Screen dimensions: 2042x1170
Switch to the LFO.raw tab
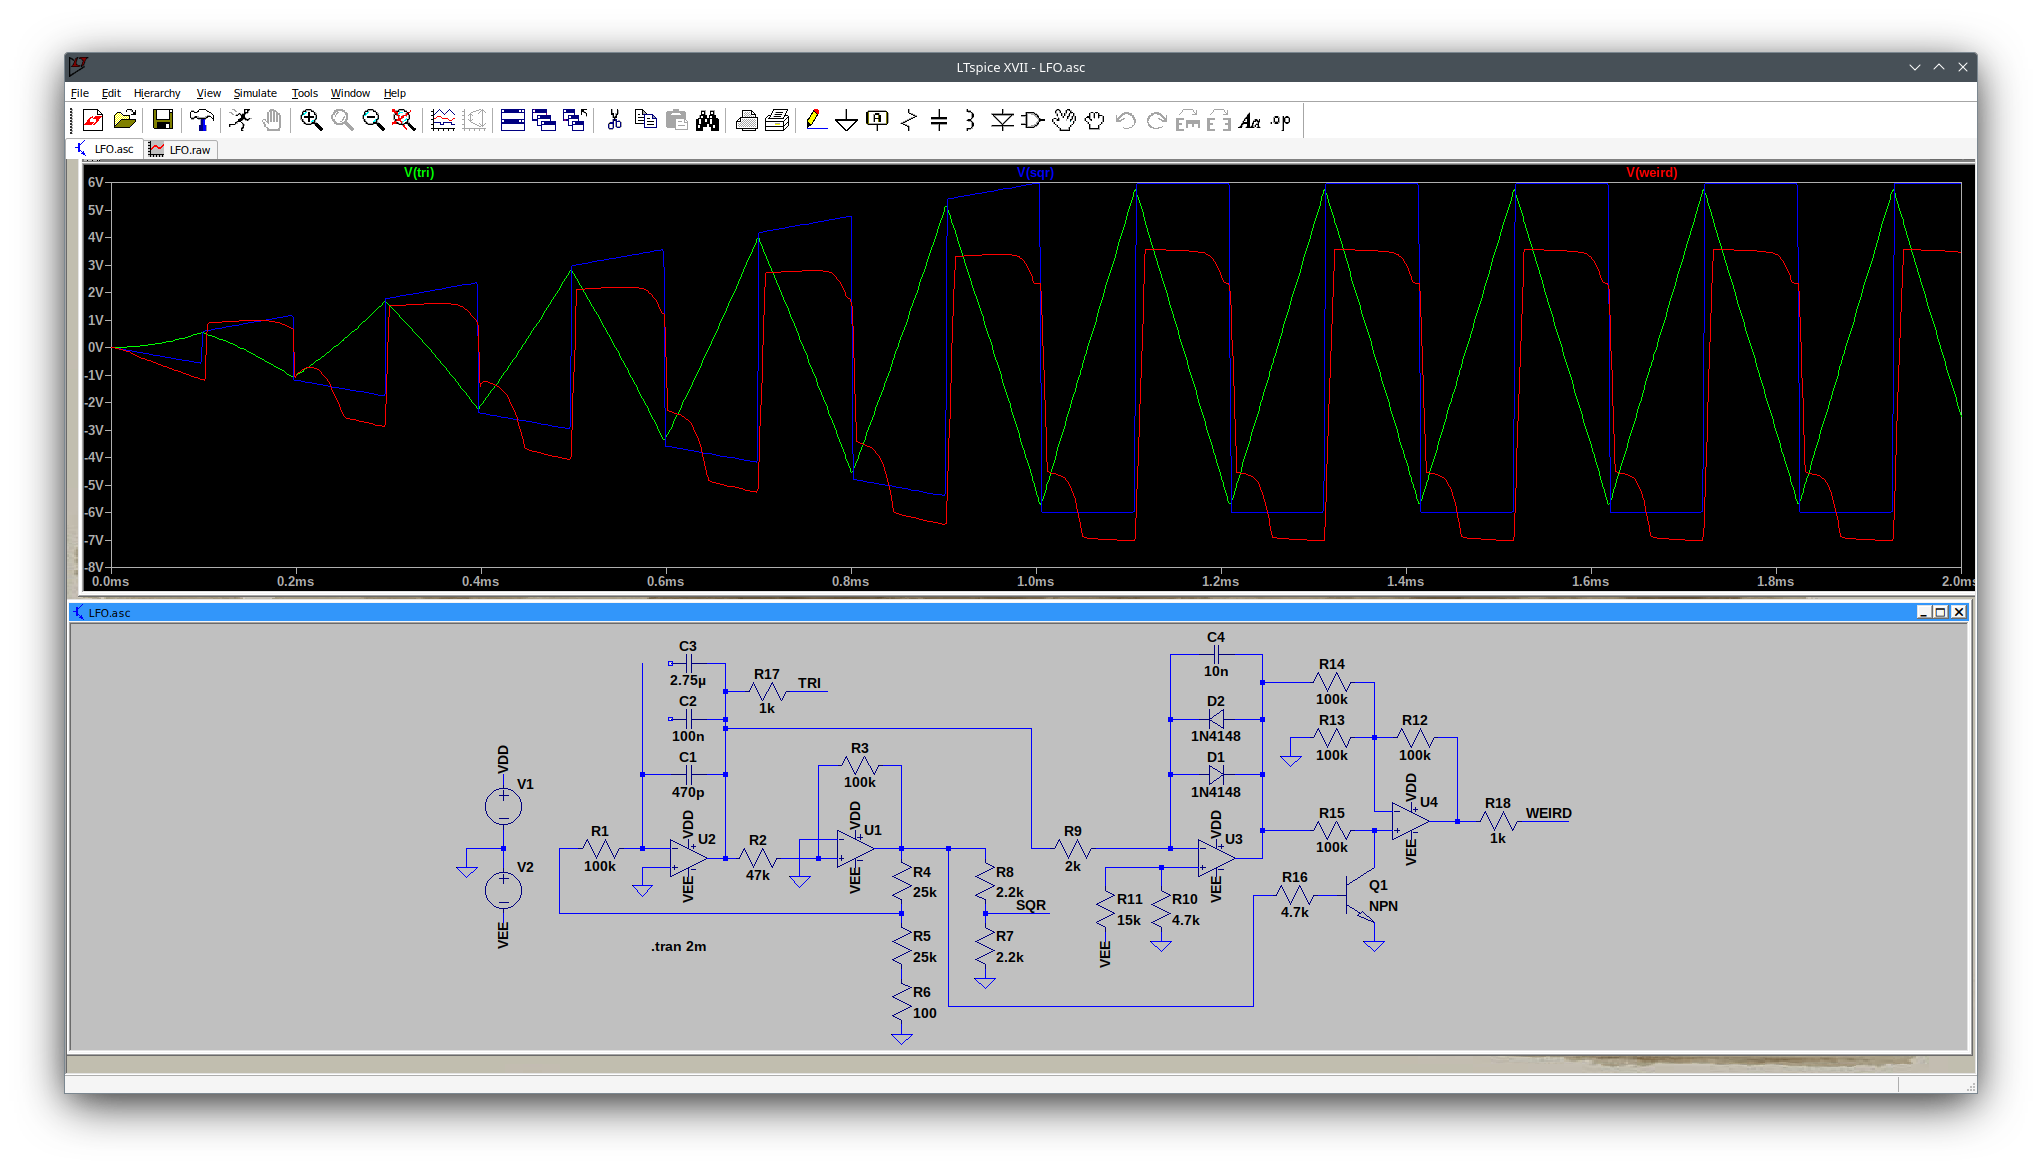point(181,149)
